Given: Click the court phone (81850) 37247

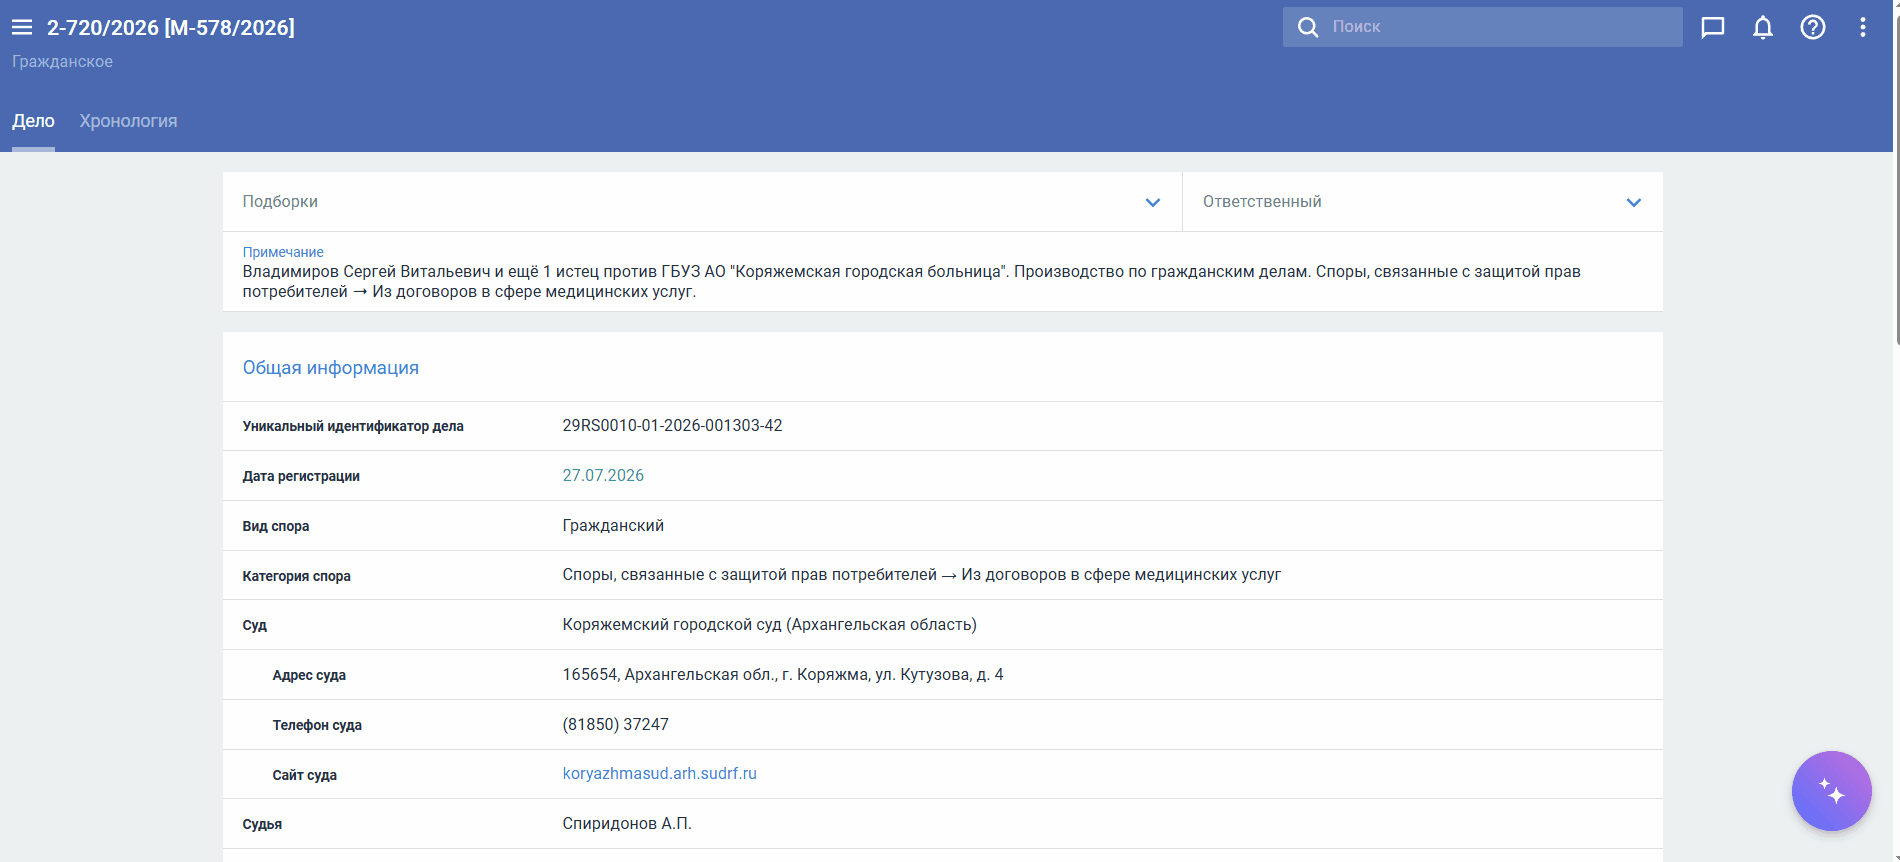Looking at the screenshot, I should tap(615, 725).
